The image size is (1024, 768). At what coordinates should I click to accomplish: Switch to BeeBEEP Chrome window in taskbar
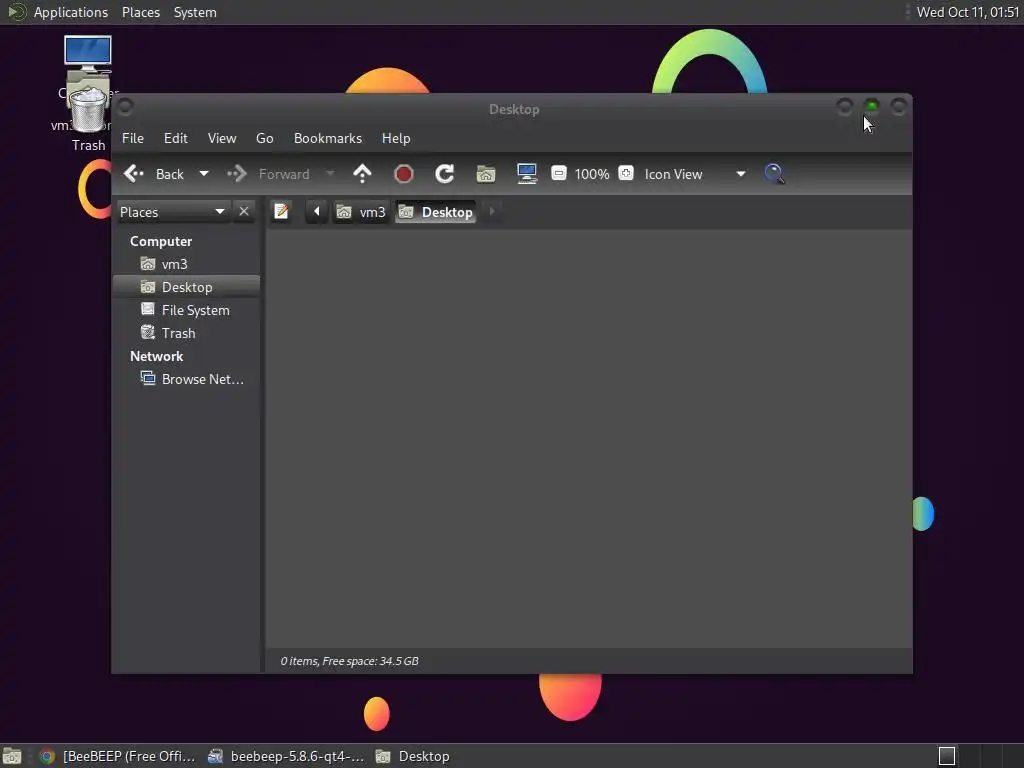pos(117,756)
